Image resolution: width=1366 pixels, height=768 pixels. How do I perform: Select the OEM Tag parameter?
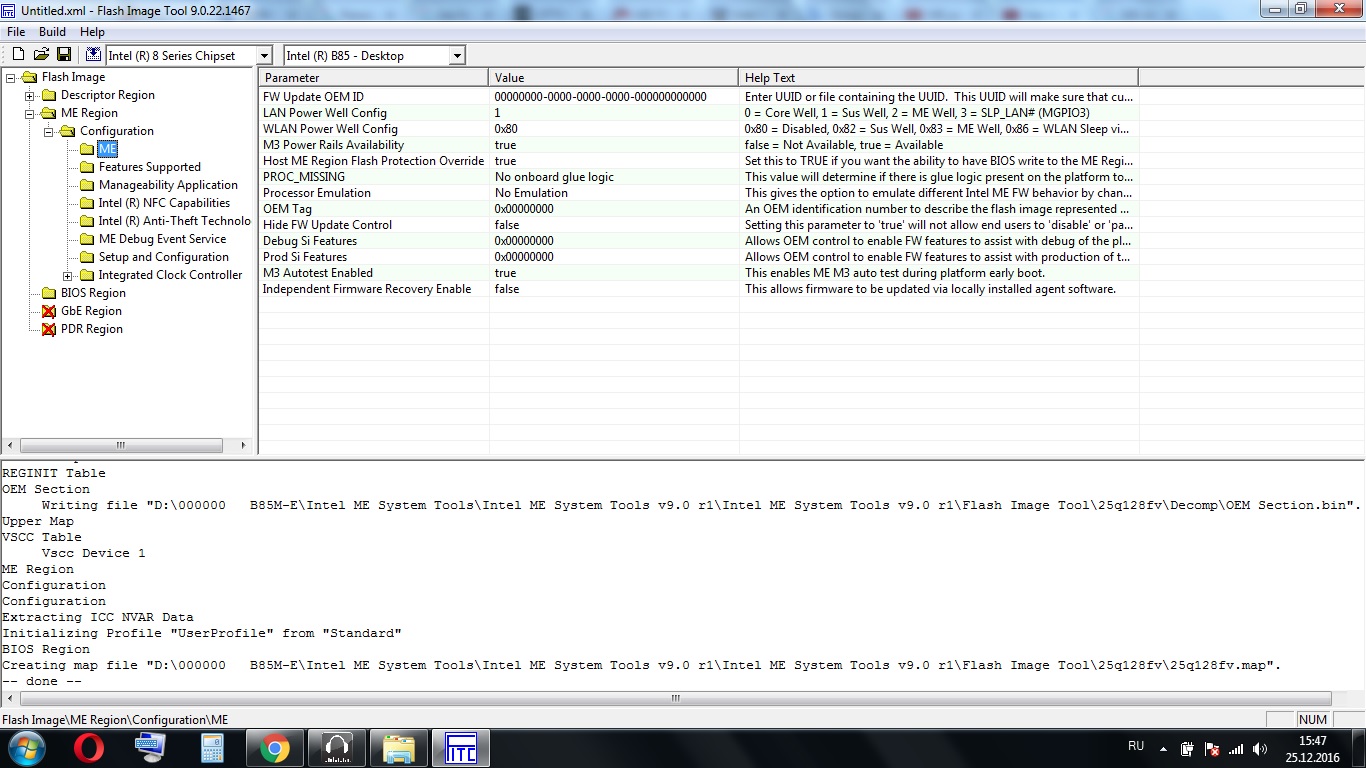coord(287,209)
